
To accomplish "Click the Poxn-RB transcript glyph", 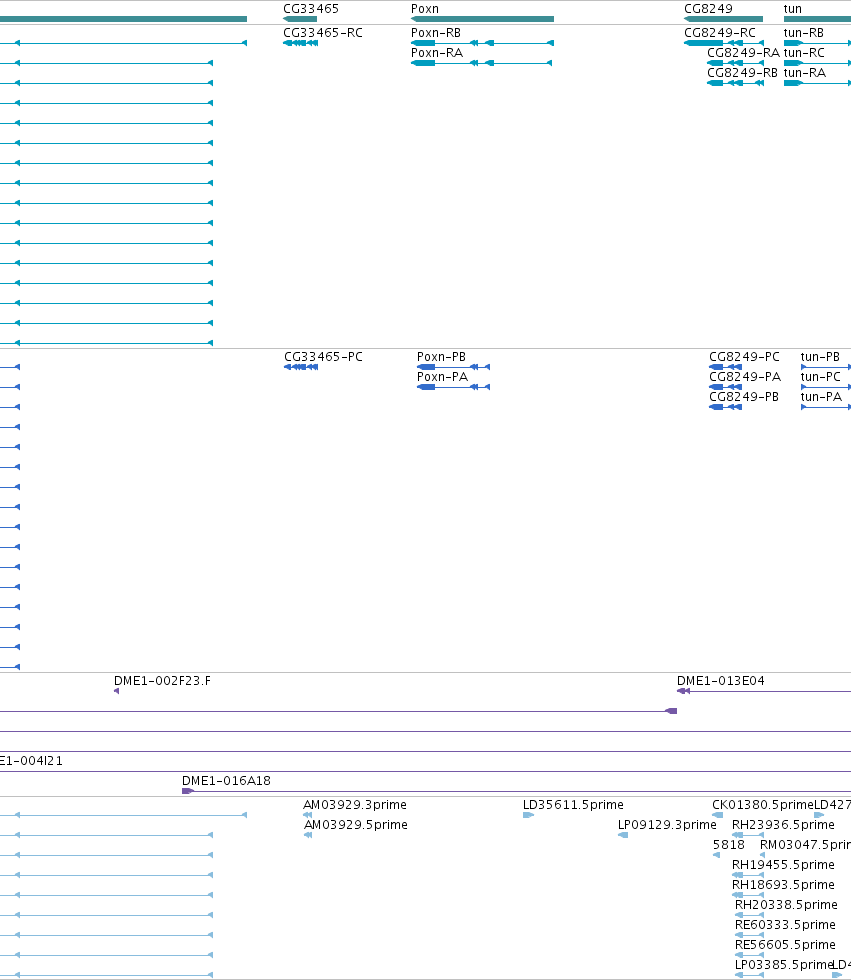I will (x=482, y=43).
